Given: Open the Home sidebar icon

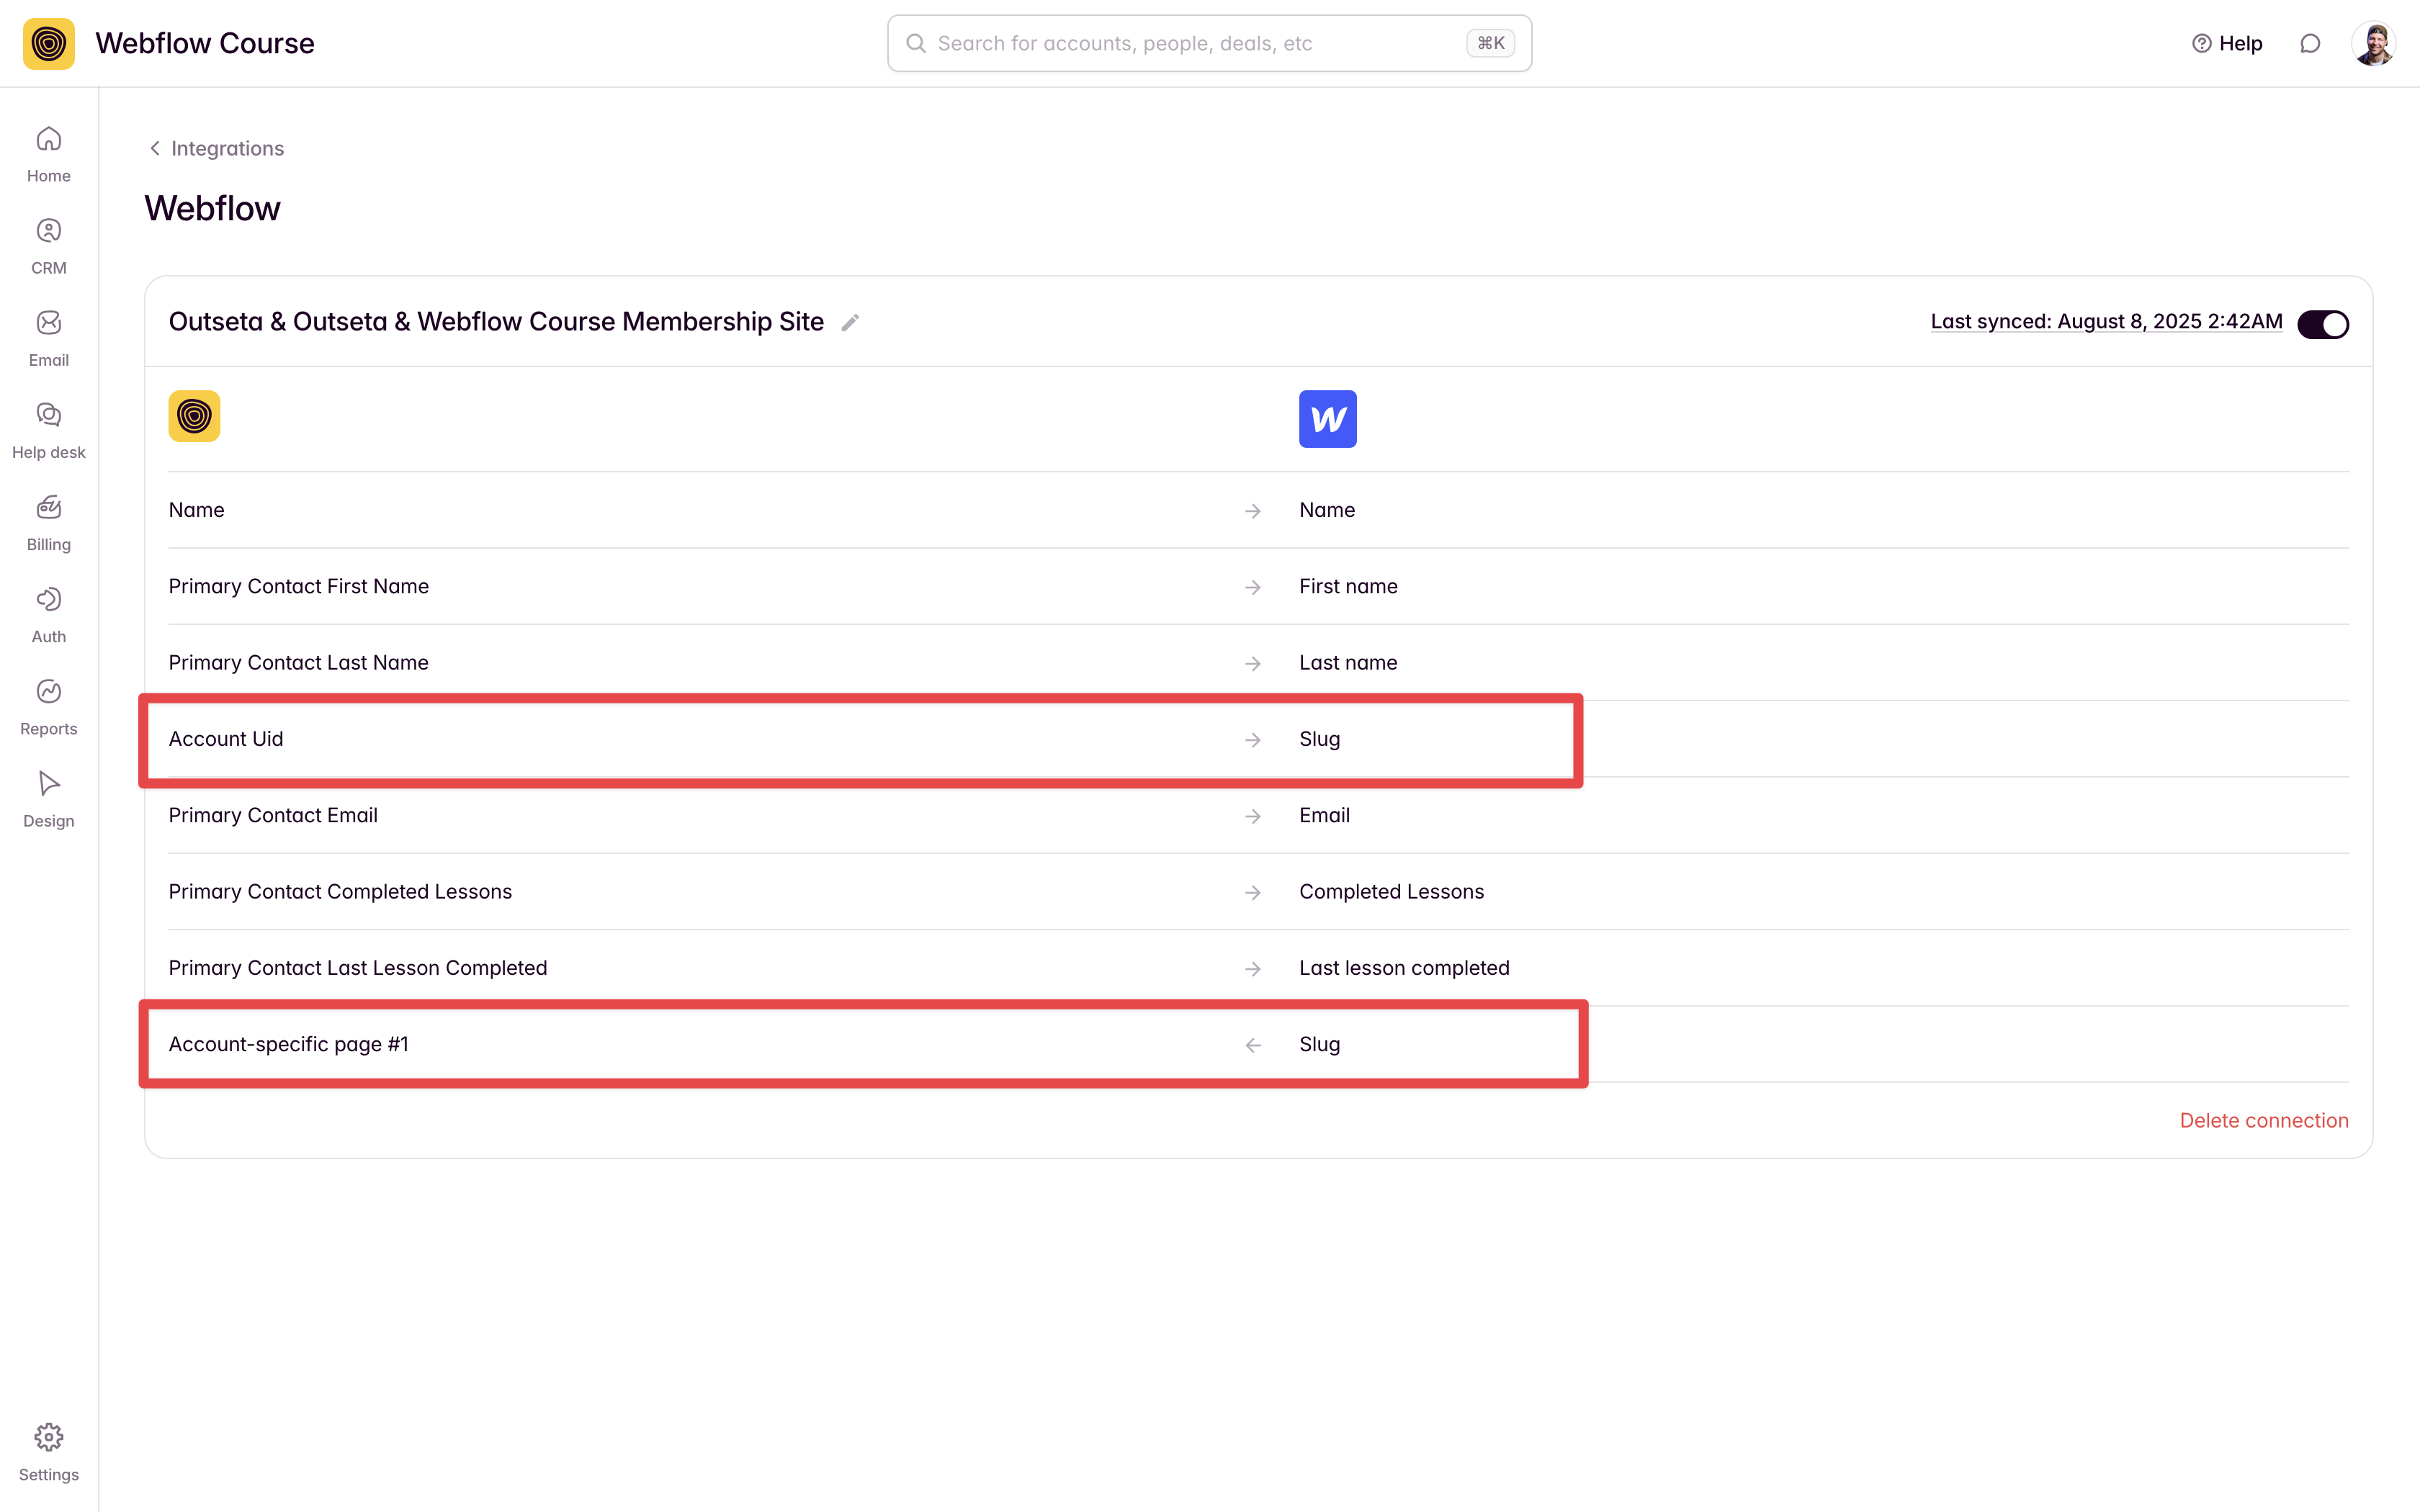Looking at the screenshot, I should [x=48, y=154].
